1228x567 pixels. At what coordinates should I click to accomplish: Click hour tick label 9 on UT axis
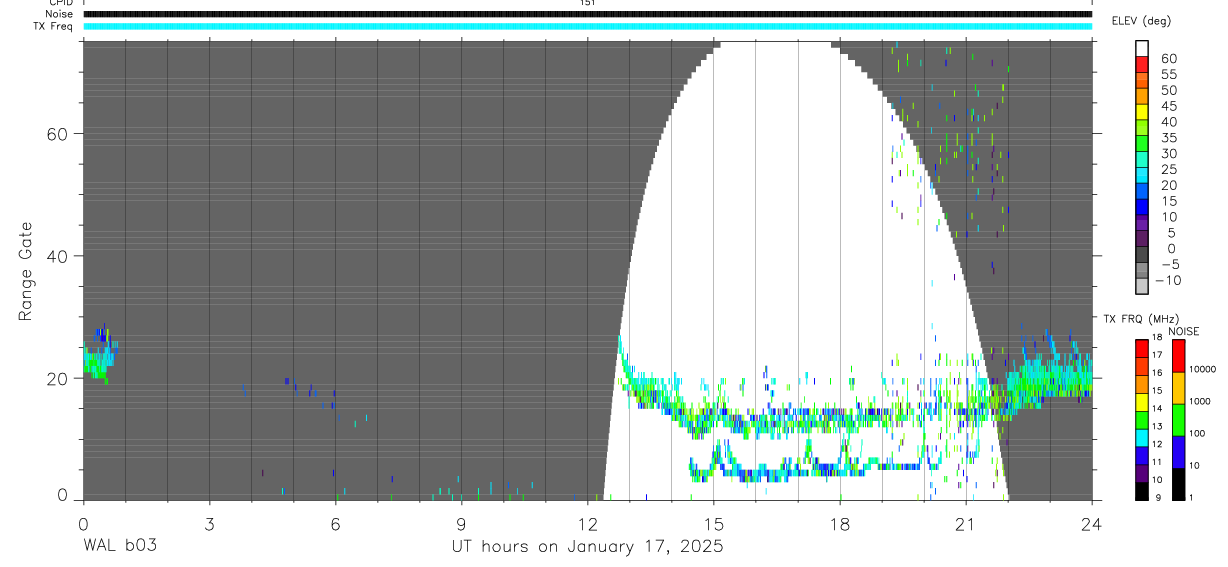461,523
